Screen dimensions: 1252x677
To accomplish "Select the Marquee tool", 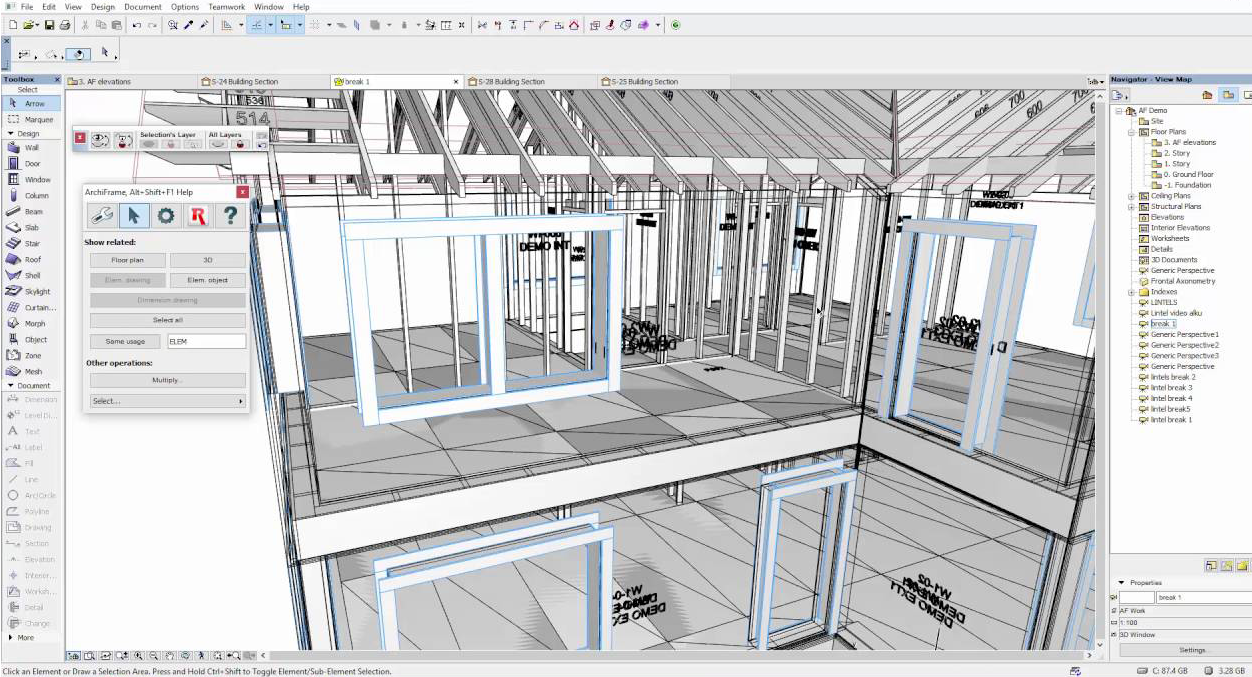I will [31, 119].
